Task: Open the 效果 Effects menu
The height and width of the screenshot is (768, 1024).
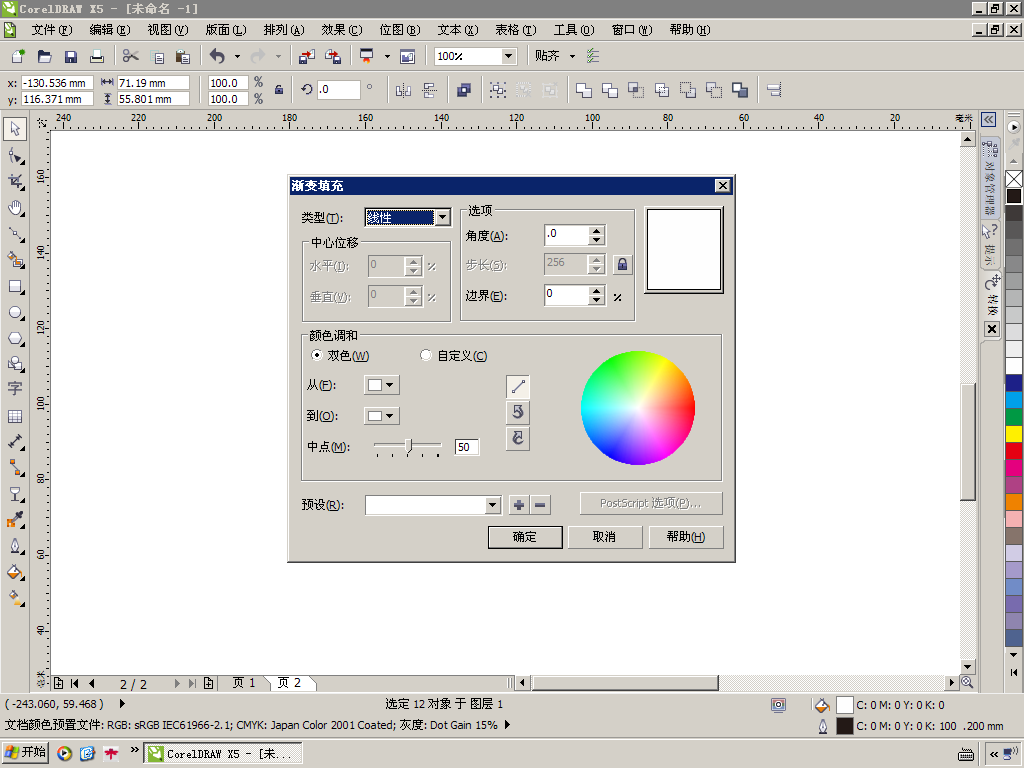Action: pyautogui.click(x=342, y=30)
